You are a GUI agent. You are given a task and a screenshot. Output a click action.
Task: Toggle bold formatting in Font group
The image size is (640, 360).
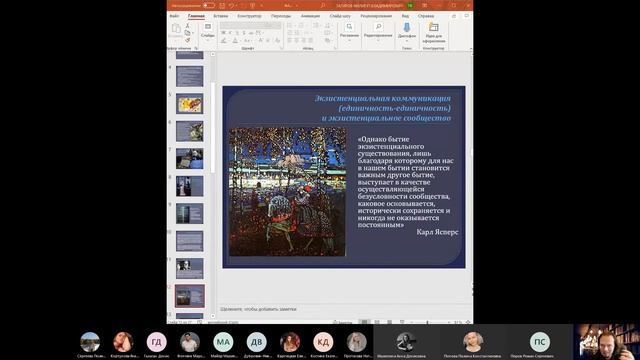pos(223,33)
